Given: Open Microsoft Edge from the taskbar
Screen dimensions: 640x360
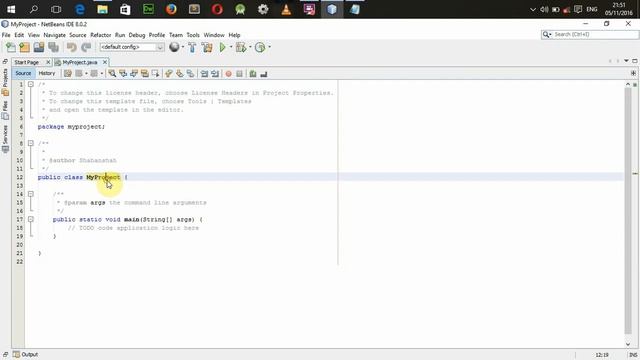Looking at the screenshot, I should pyautogui.click(x=80, y=9).
